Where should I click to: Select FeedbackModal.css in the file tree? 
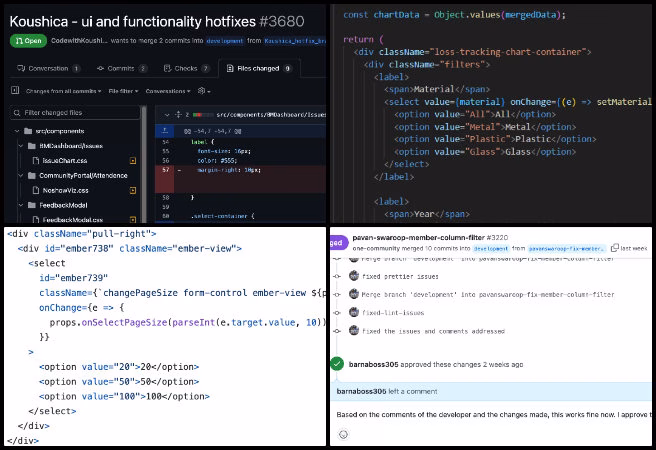click(x=73, y=220)
